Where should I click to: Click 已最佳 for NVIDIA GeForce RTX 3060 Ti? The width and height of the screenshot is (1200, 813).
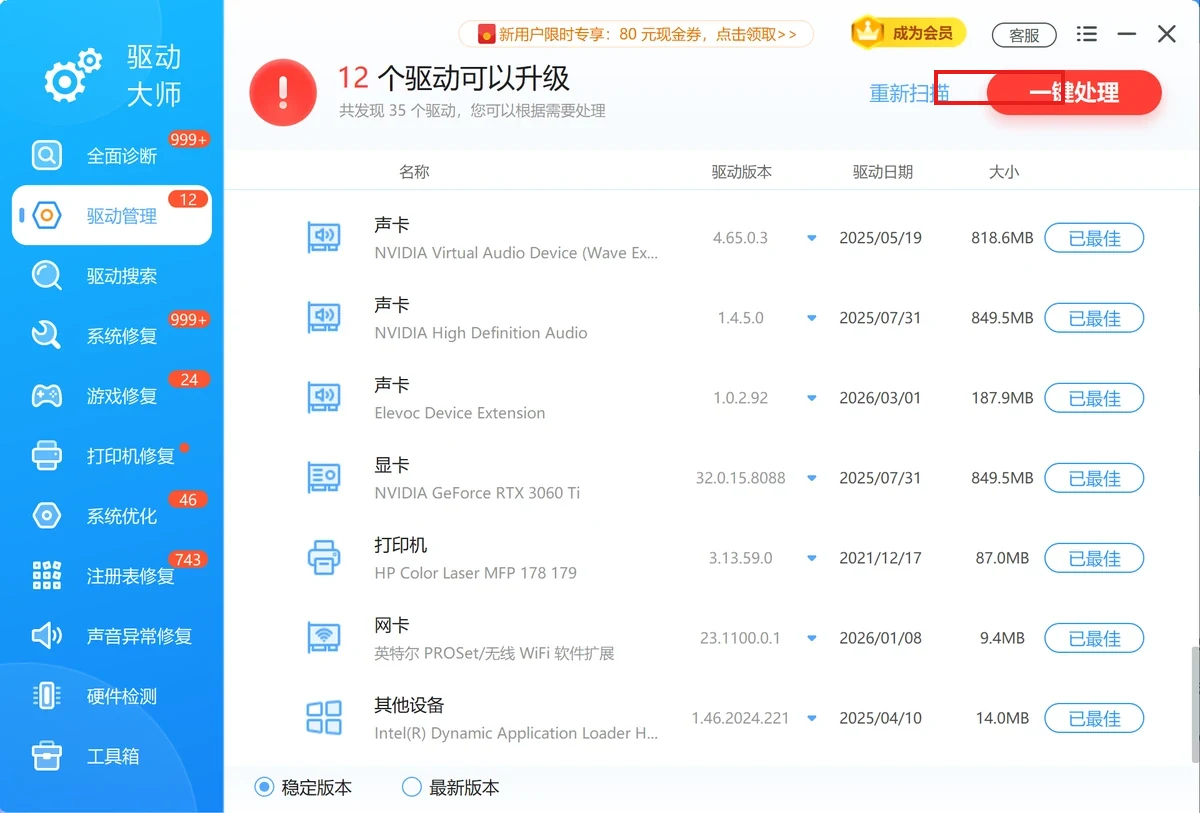(x=1094, y=478)
